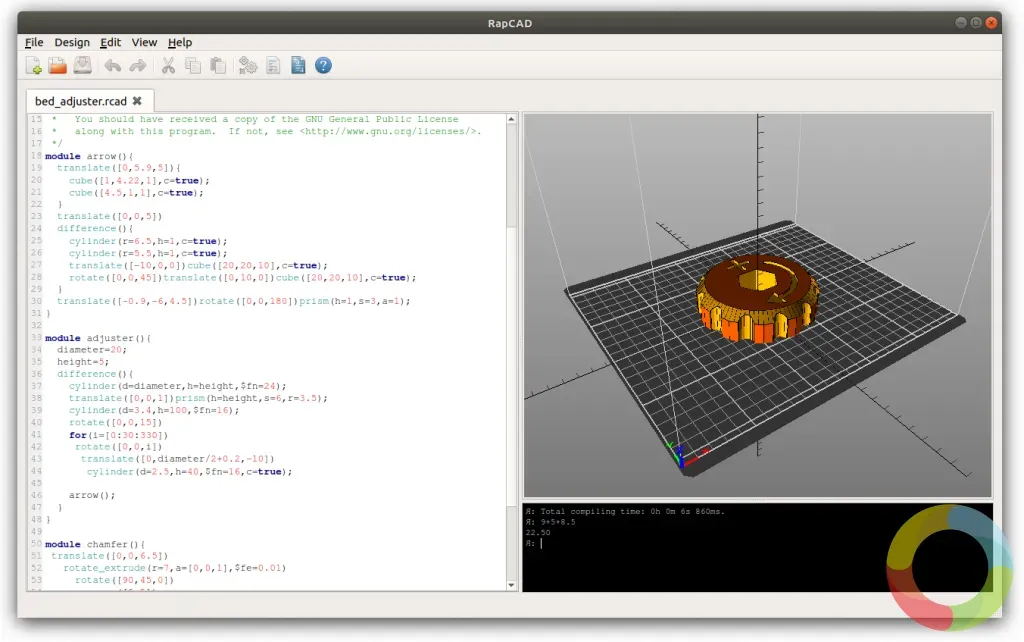Open the File menu
This screenshot has width=1024, height=642.
34,42
